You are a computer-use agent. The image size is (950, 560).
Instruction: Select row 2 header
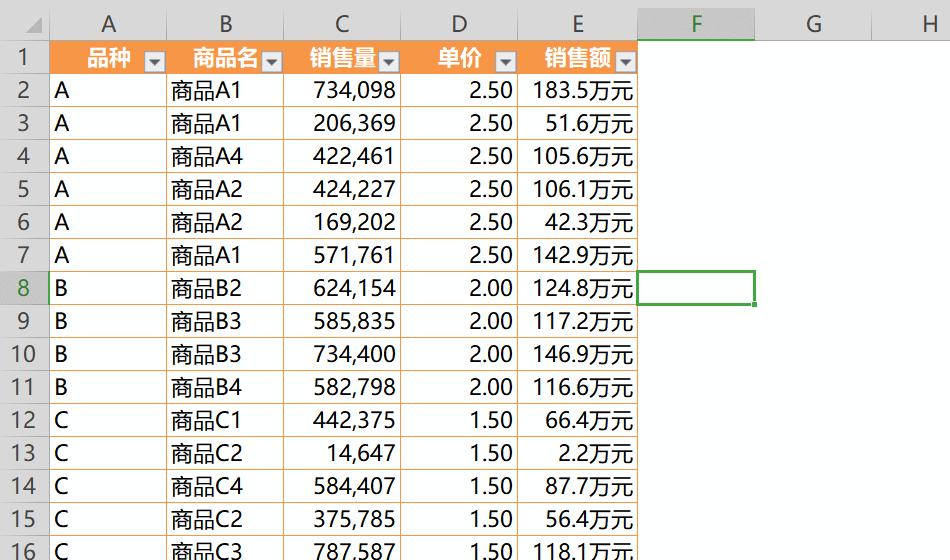24,90
